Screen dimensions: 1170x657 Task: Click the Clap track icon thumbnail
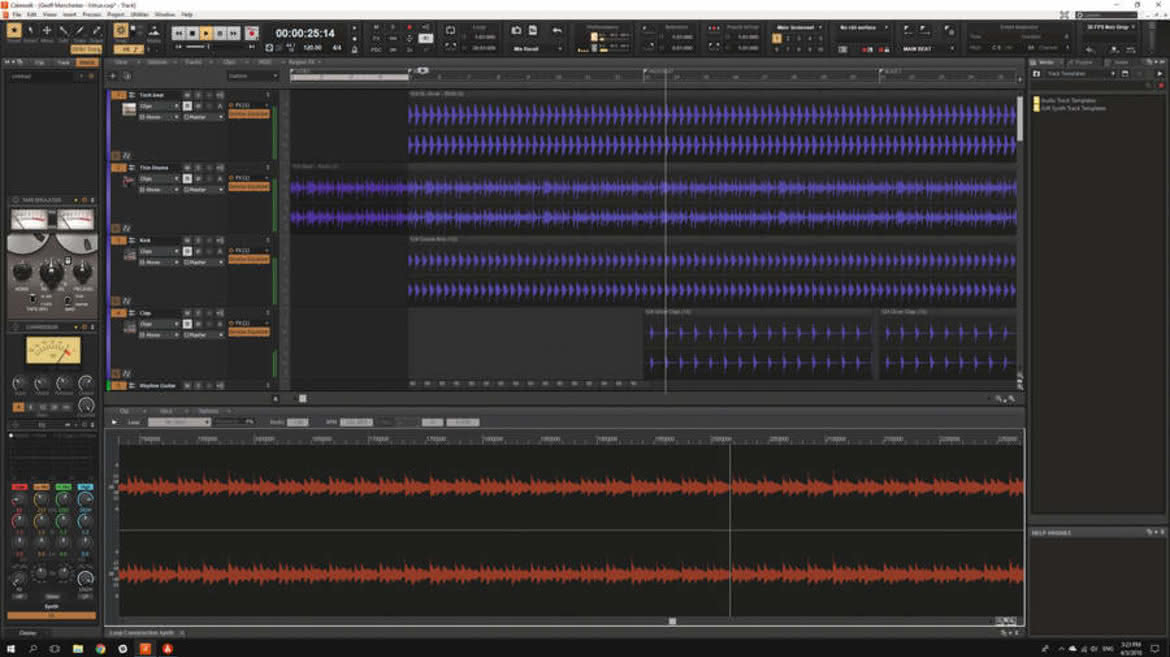(128, 328)
